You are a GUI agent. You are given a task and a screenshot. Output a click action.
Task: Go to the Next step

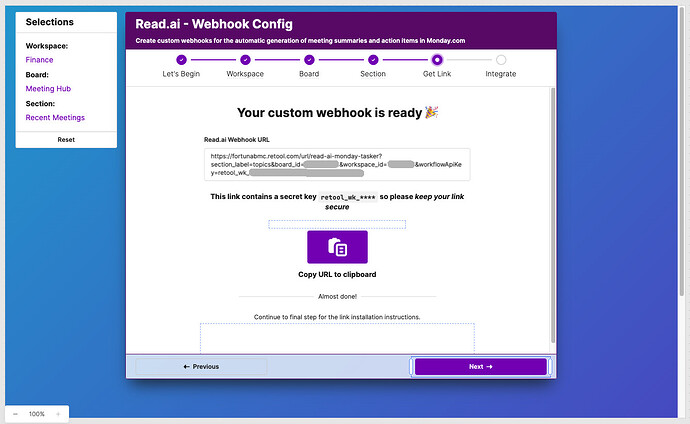[481, 366]
